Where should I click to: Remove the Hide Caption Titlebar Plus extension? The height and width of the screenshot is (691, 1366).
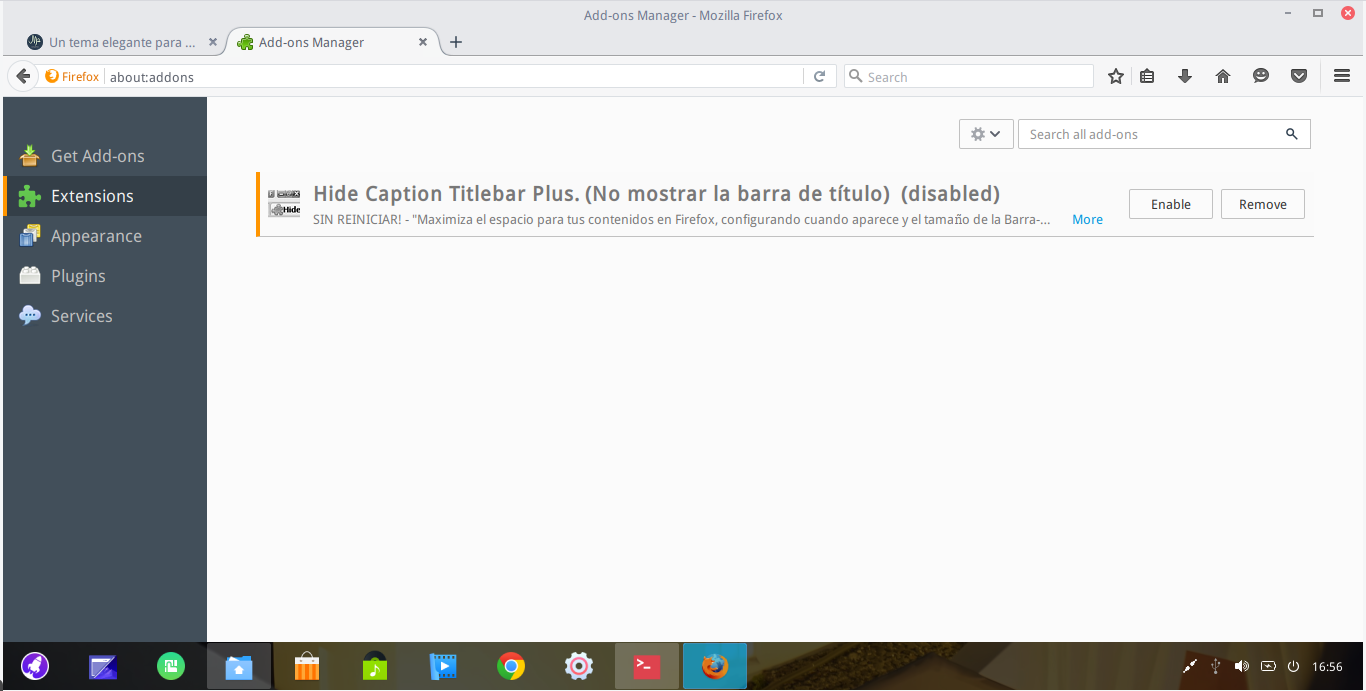1262,204
